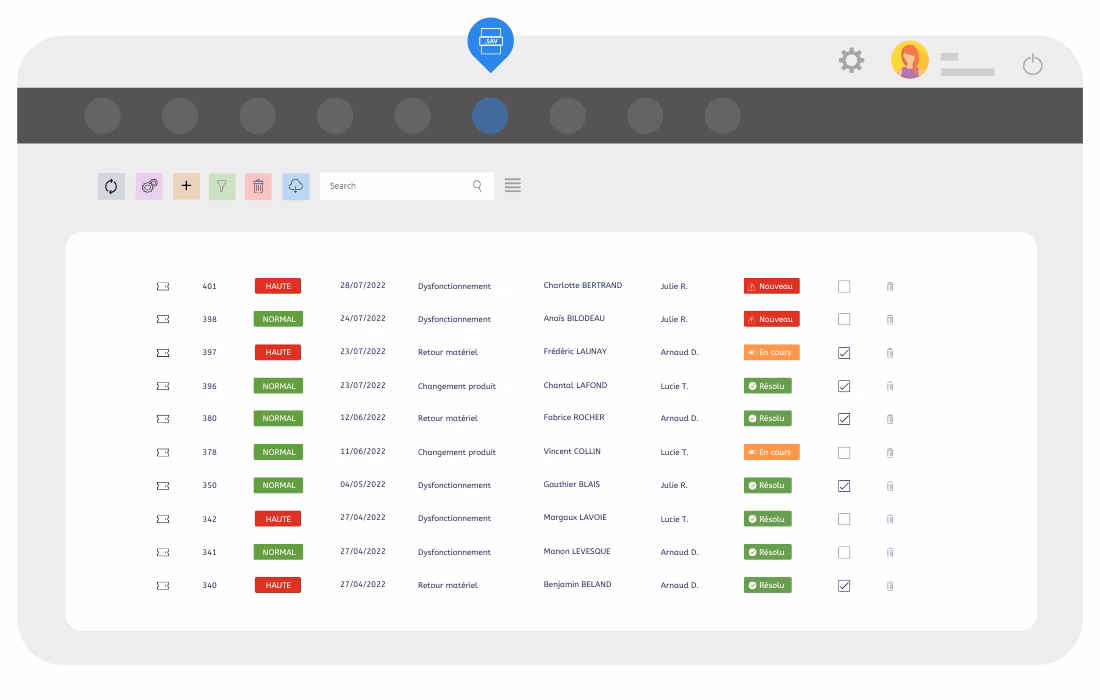
Task: Open the user avatar profile menu
Action: (909, 61)
